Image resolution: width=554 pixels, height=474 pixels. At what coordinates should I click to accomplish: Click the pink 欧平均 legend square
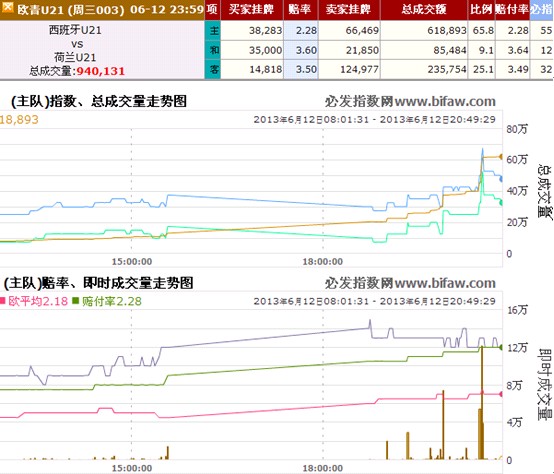[2, 301]
